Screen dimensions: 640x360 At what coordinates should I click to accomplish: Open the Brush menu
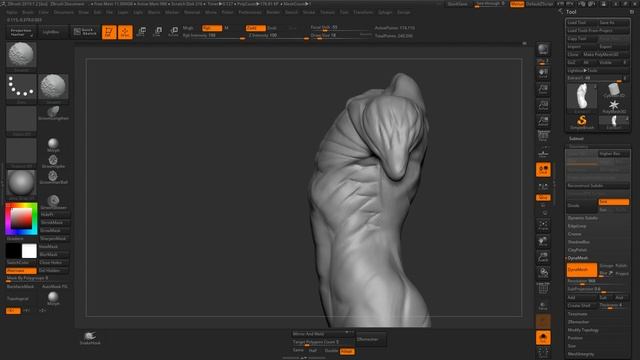[28, 13]
